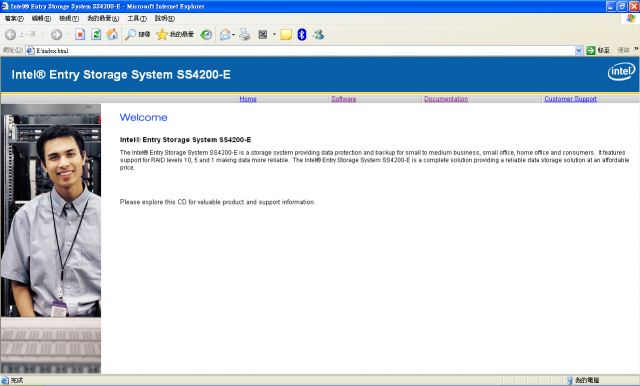This screenshot has height=386, width=640.
Task: Click the green Go arrow button
Action: 590,50
